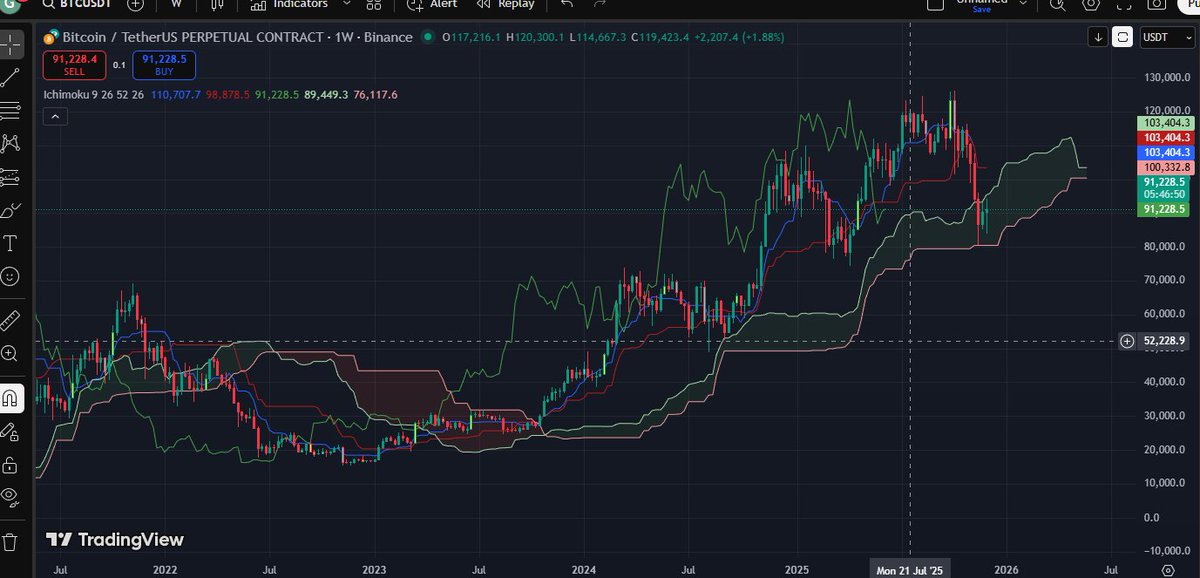Activate the zoom in tool

[11, 353]
